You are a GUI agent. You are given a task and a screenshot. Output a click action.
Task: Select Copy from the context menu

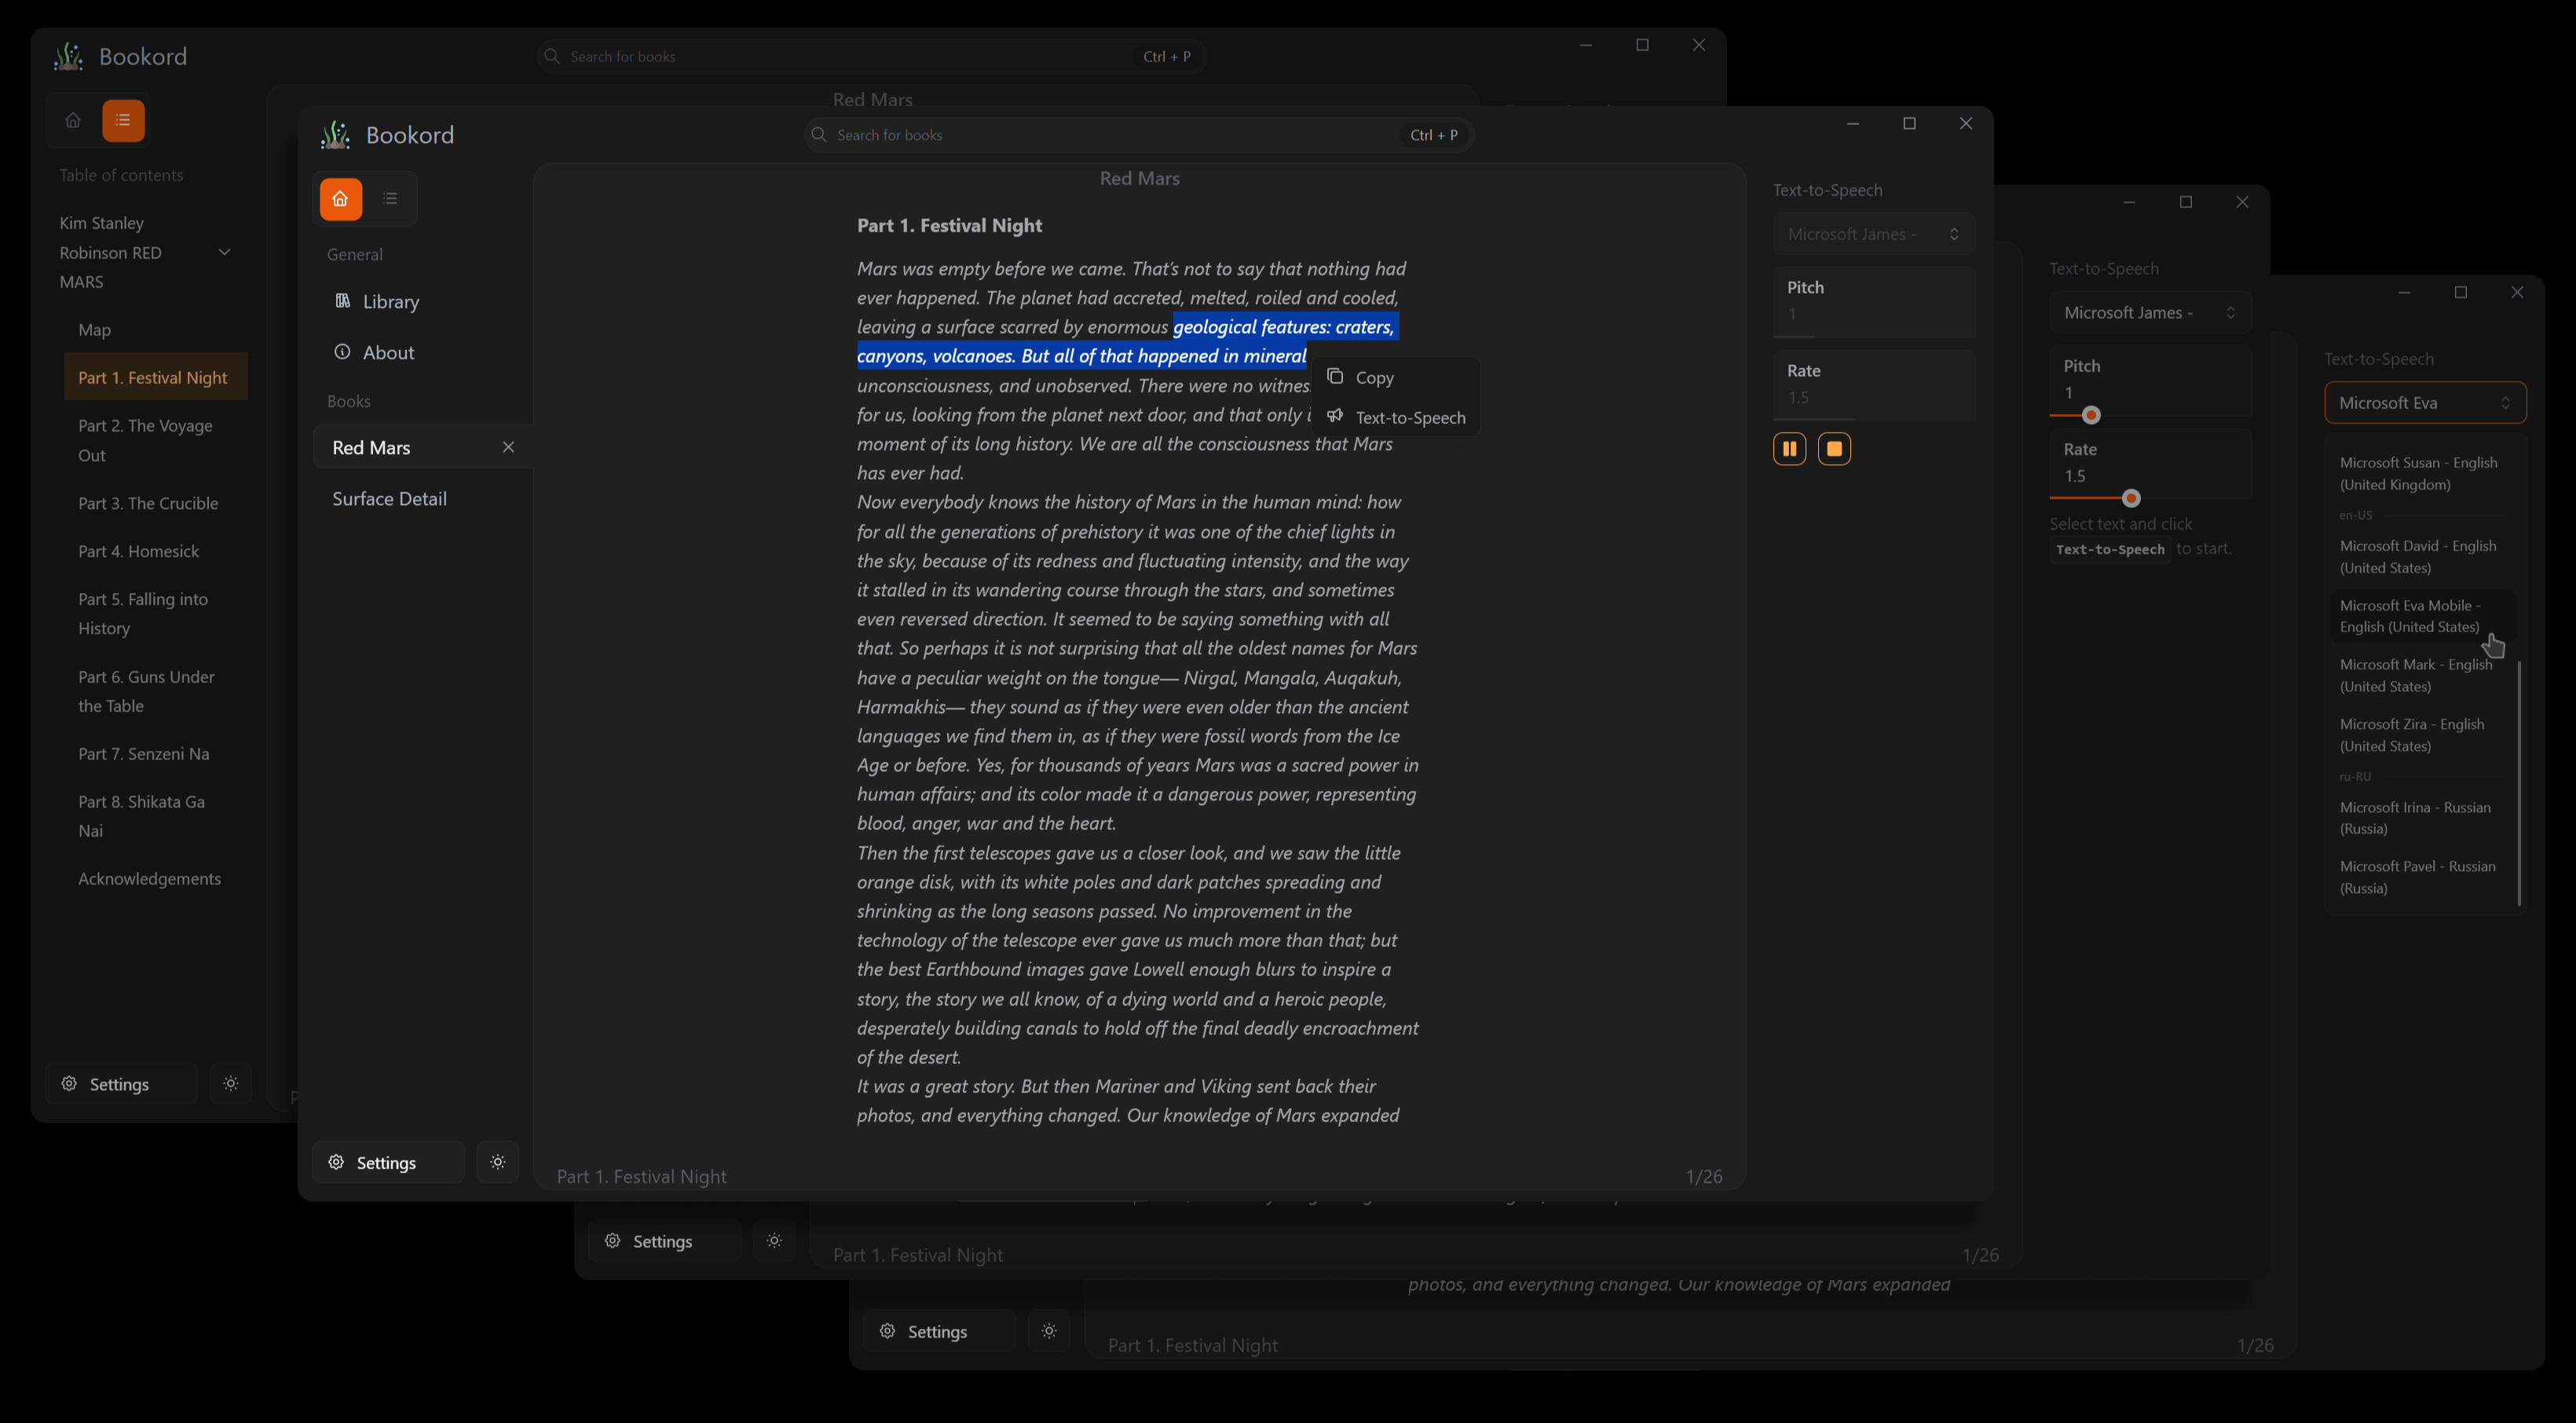tap(1374, 378)
